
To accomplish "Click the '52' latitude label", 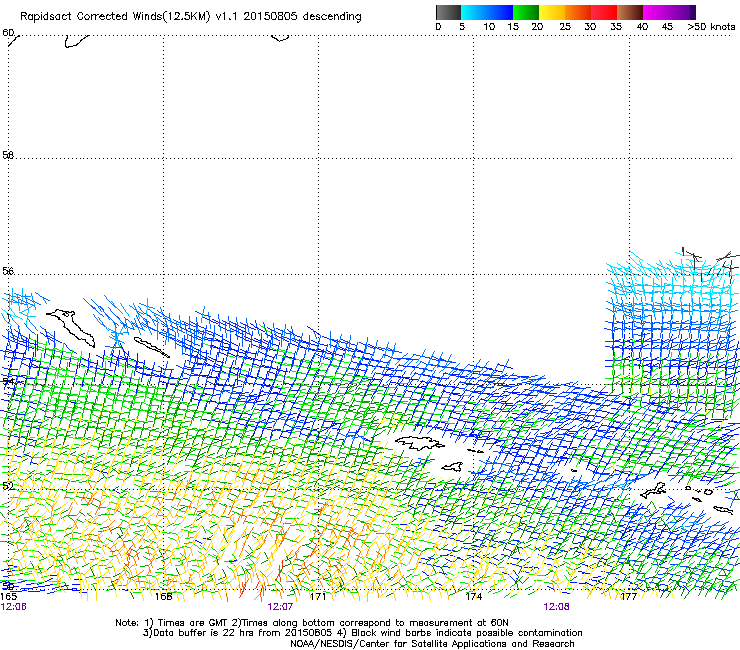I will pos(8,486).
